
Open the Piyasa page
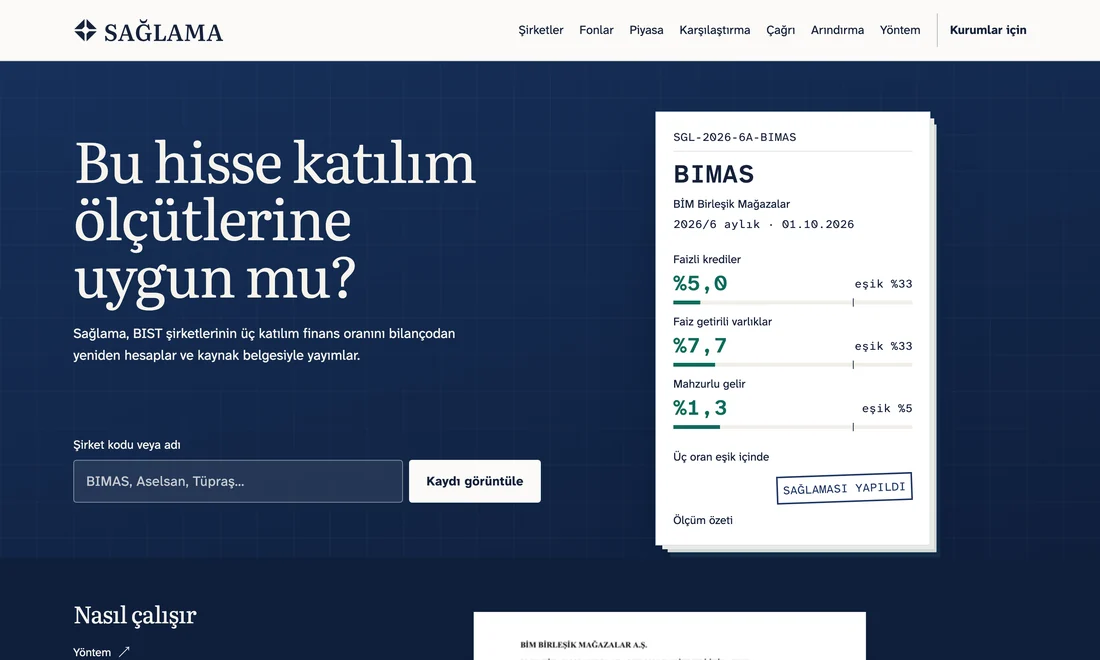[x=646, y=30]
